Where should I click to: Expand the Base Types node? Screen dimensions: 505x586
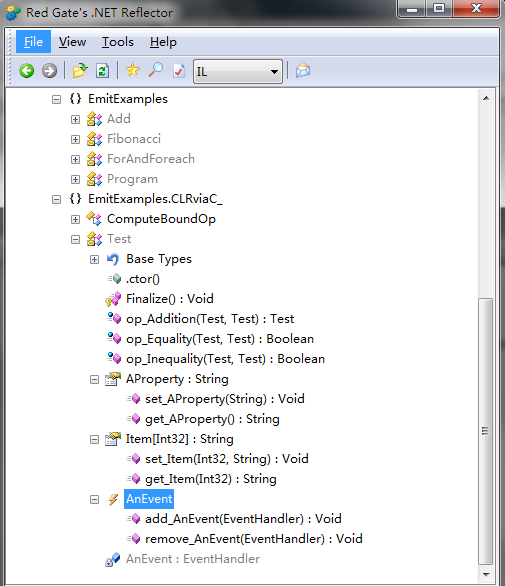[x=95, y=259]
